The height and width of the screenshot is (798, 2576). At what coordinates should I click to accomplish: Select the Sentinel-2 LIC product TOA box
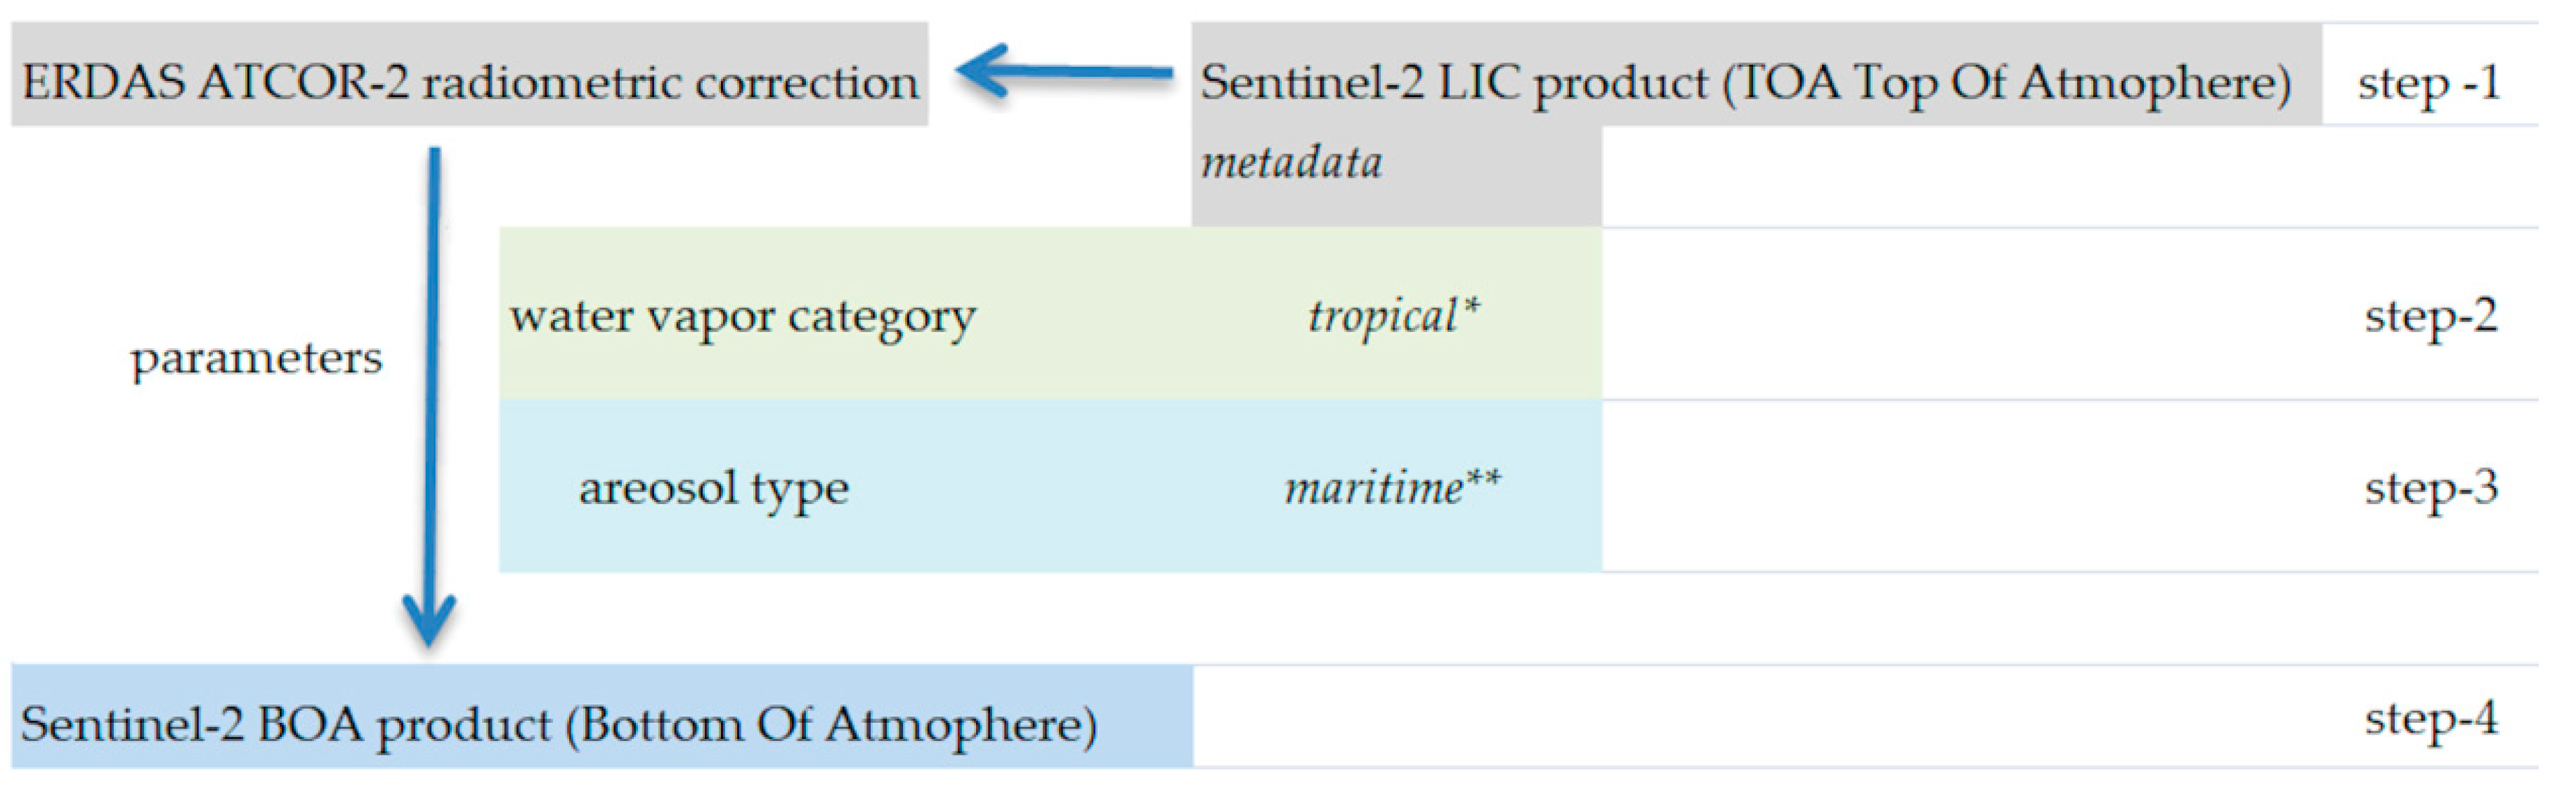coord(1745,81)
